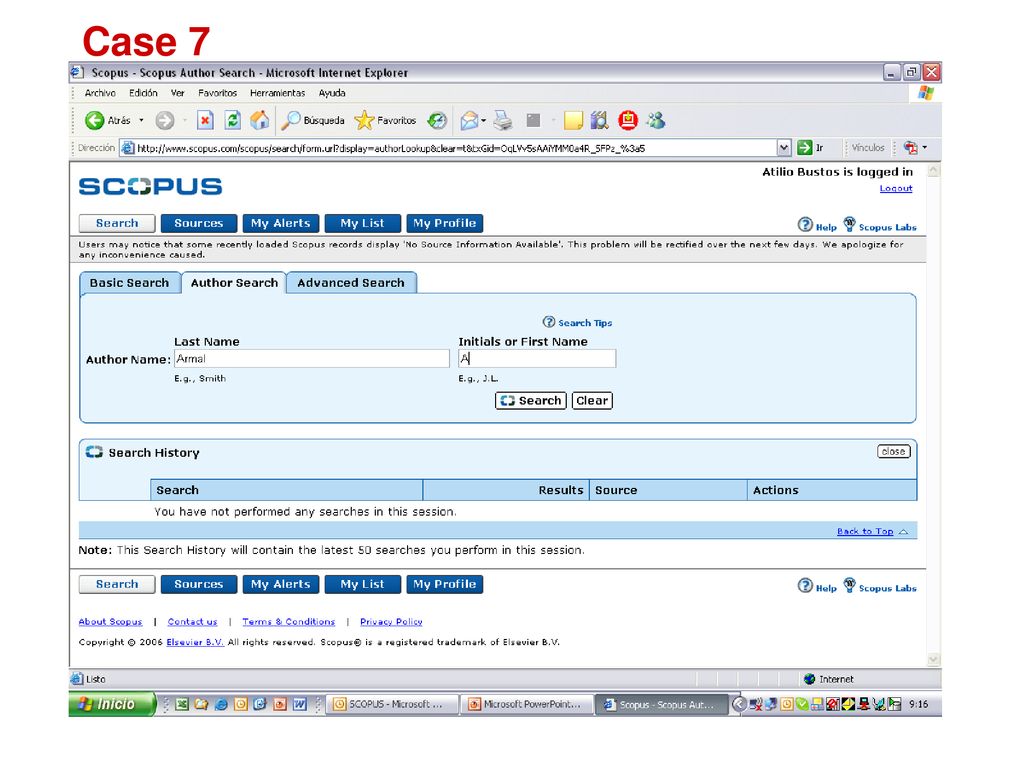Click the bottom My Profile tab
The width and height of the screenshot is (1024, 768).
[x=445, y=584]
